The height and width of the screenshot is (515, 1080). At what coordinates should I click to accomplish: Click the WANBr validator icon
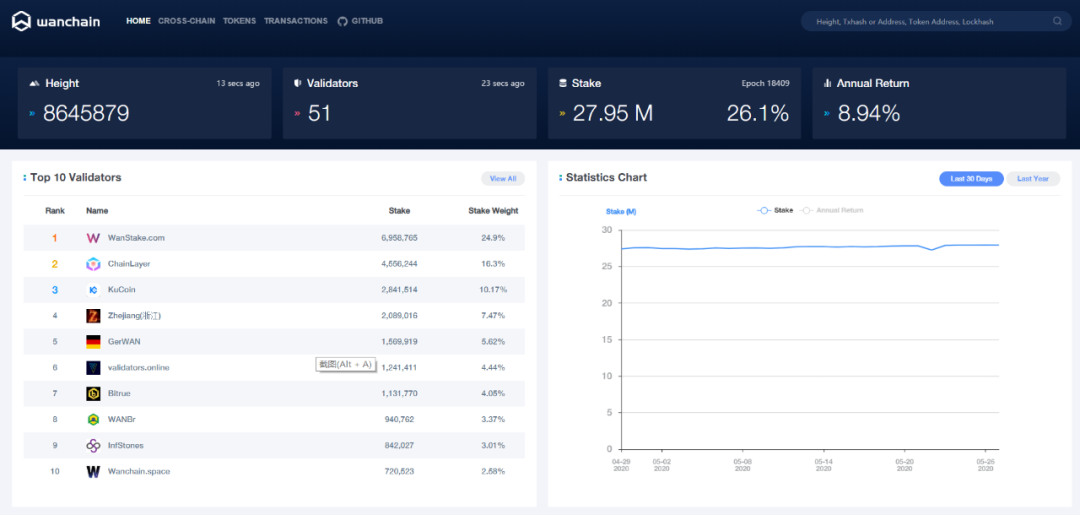click(93, 419)
